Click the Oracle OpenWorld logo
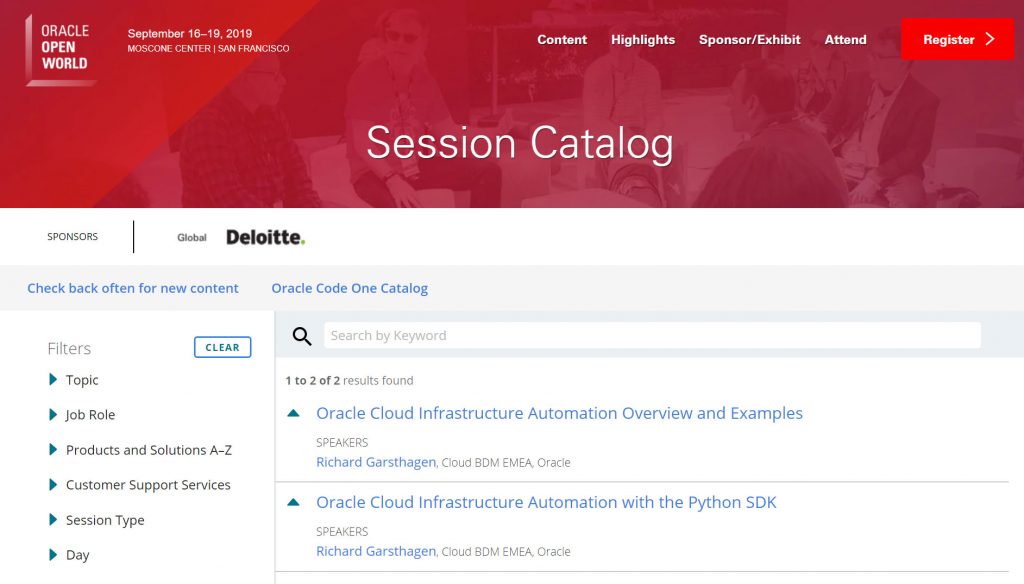1024x584 pixels. 61,50
